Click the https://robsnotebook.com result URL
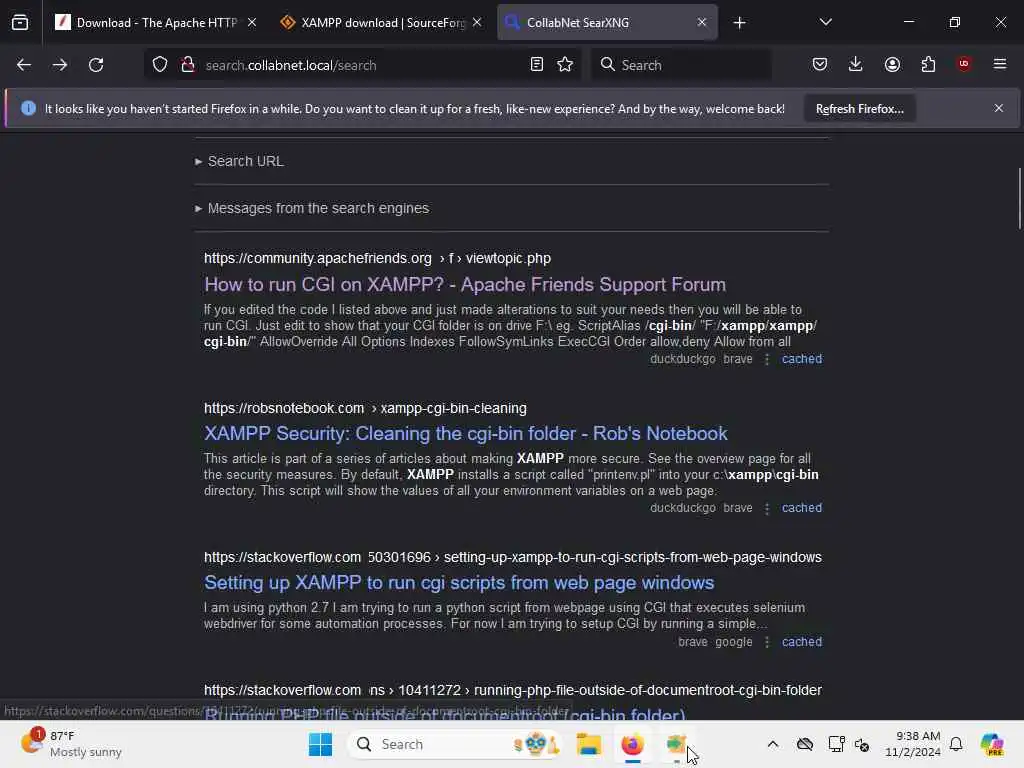This screenshot has height=768, width=1024. pyautogui.click(x=365, y=408)
